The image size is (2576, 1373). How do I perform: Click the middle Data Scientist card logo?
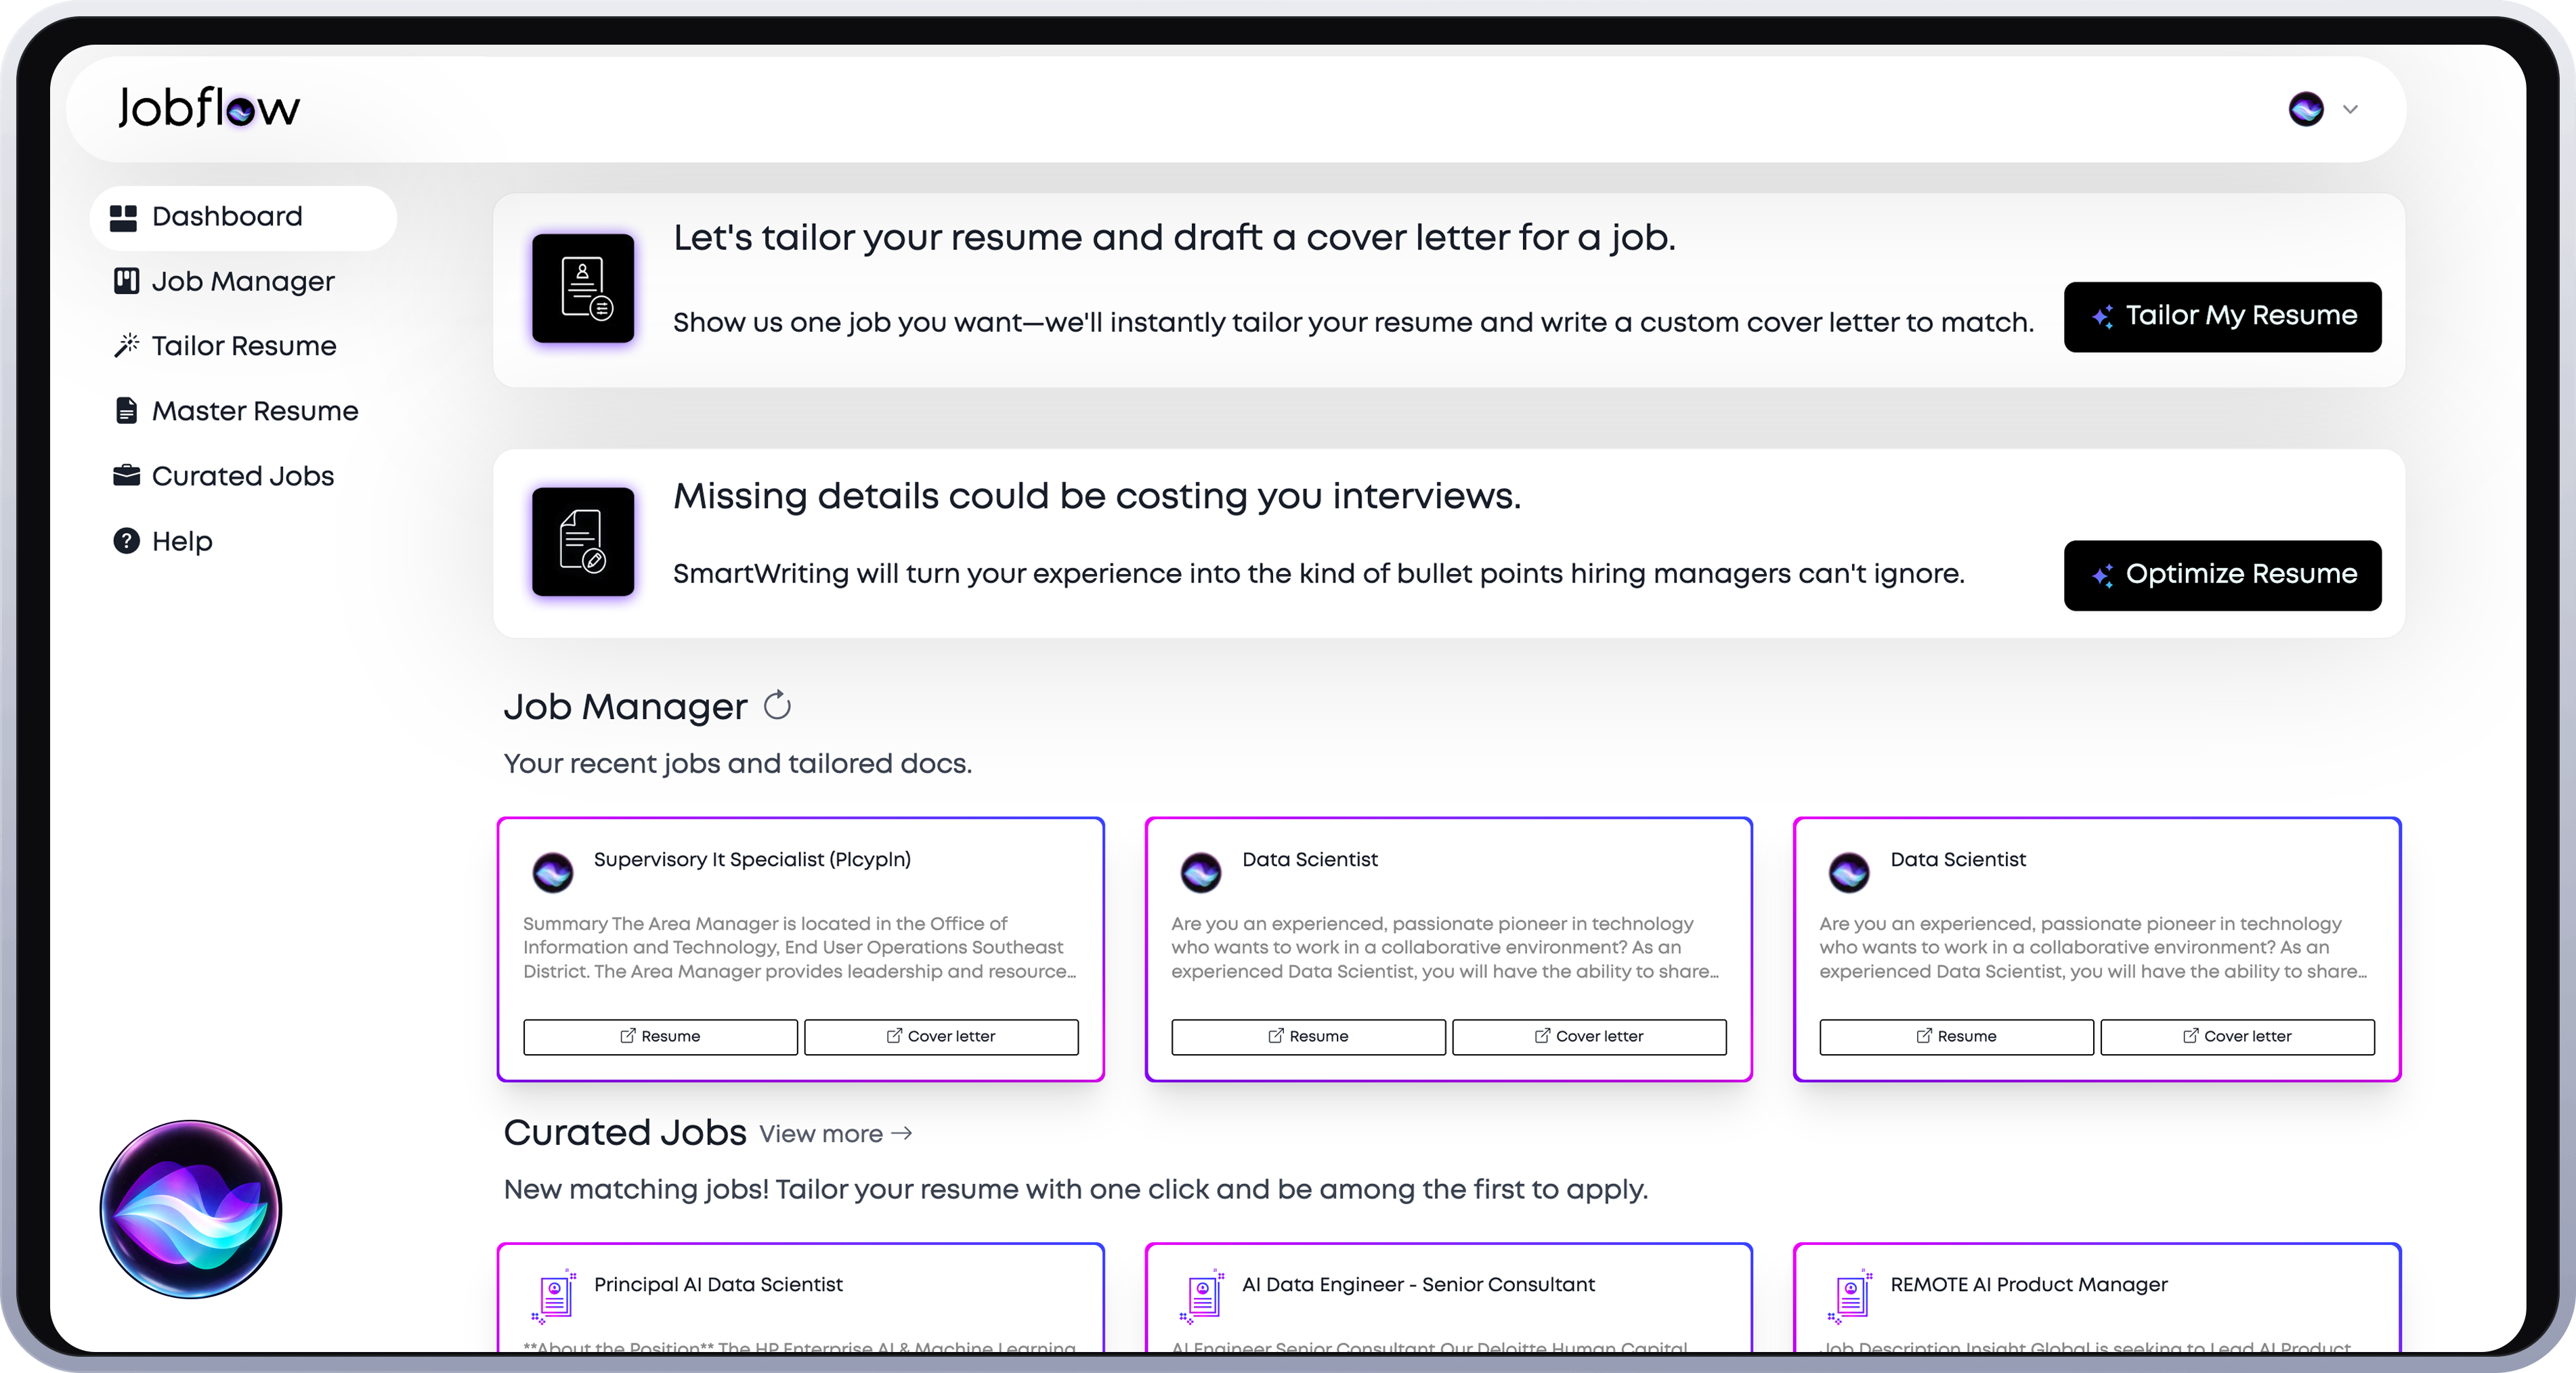(x=1201, y=872)
